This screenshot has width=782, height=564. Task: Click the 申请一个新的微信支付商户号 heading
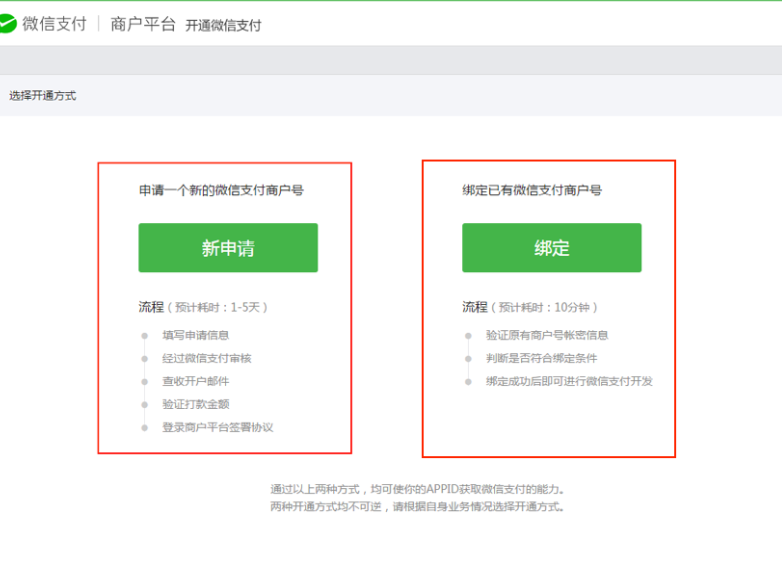click(x=221, y=190)
